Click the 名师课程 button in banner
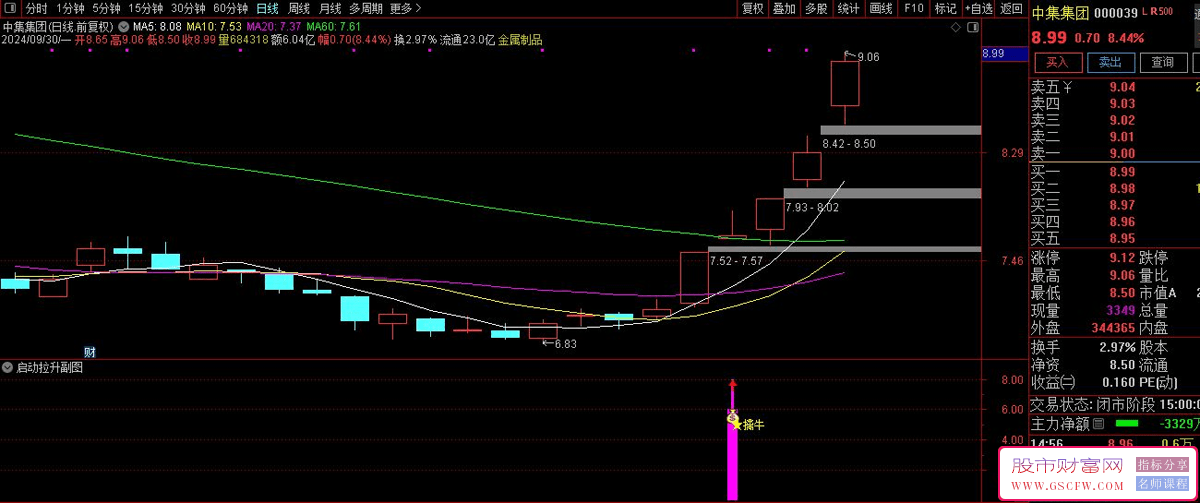The height and width of the screenshot is (503, 1200). [1163, 485]
